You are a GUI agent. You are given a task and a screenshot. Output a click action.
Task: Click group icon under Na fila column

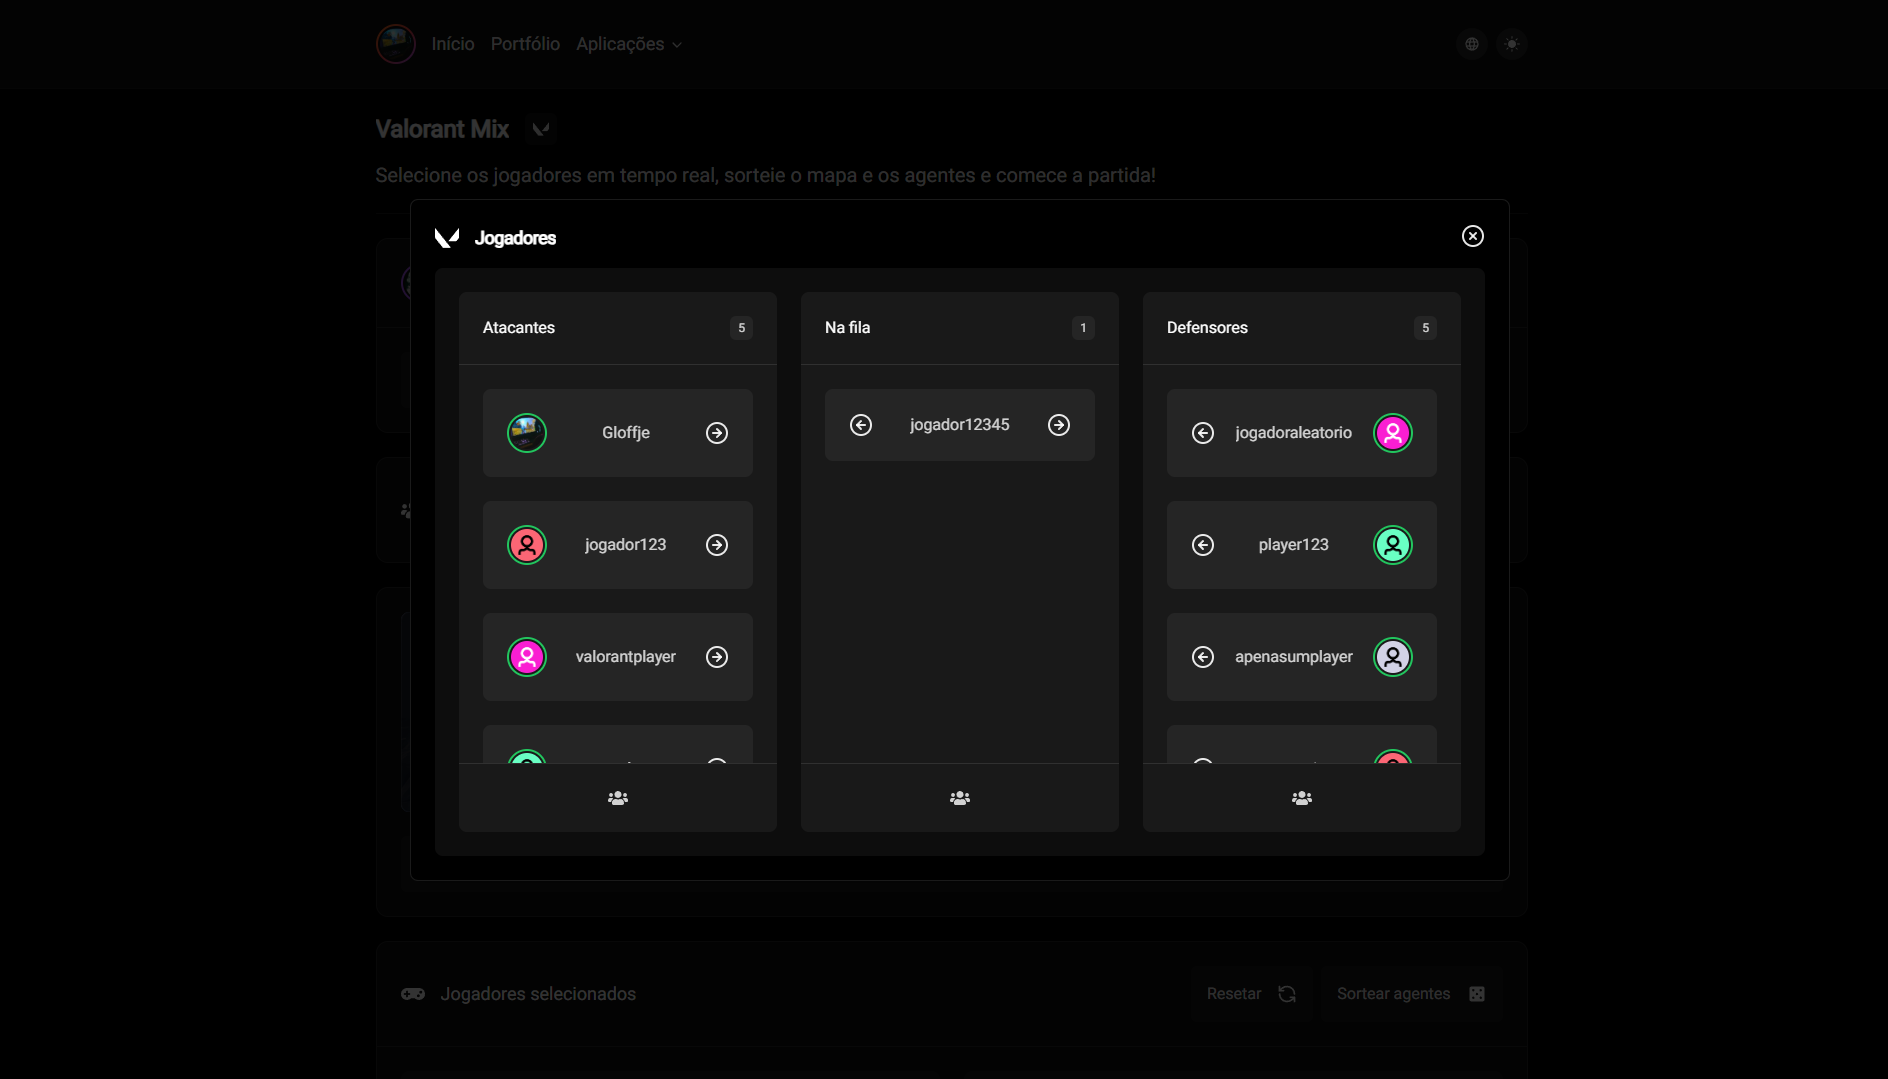pyautogui.click(x=960, y=798)
